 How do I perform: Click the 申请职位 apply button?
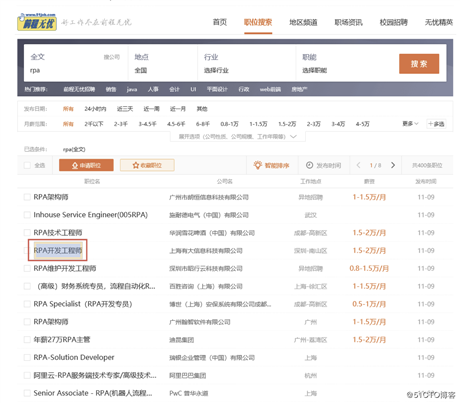pos(86,165)
